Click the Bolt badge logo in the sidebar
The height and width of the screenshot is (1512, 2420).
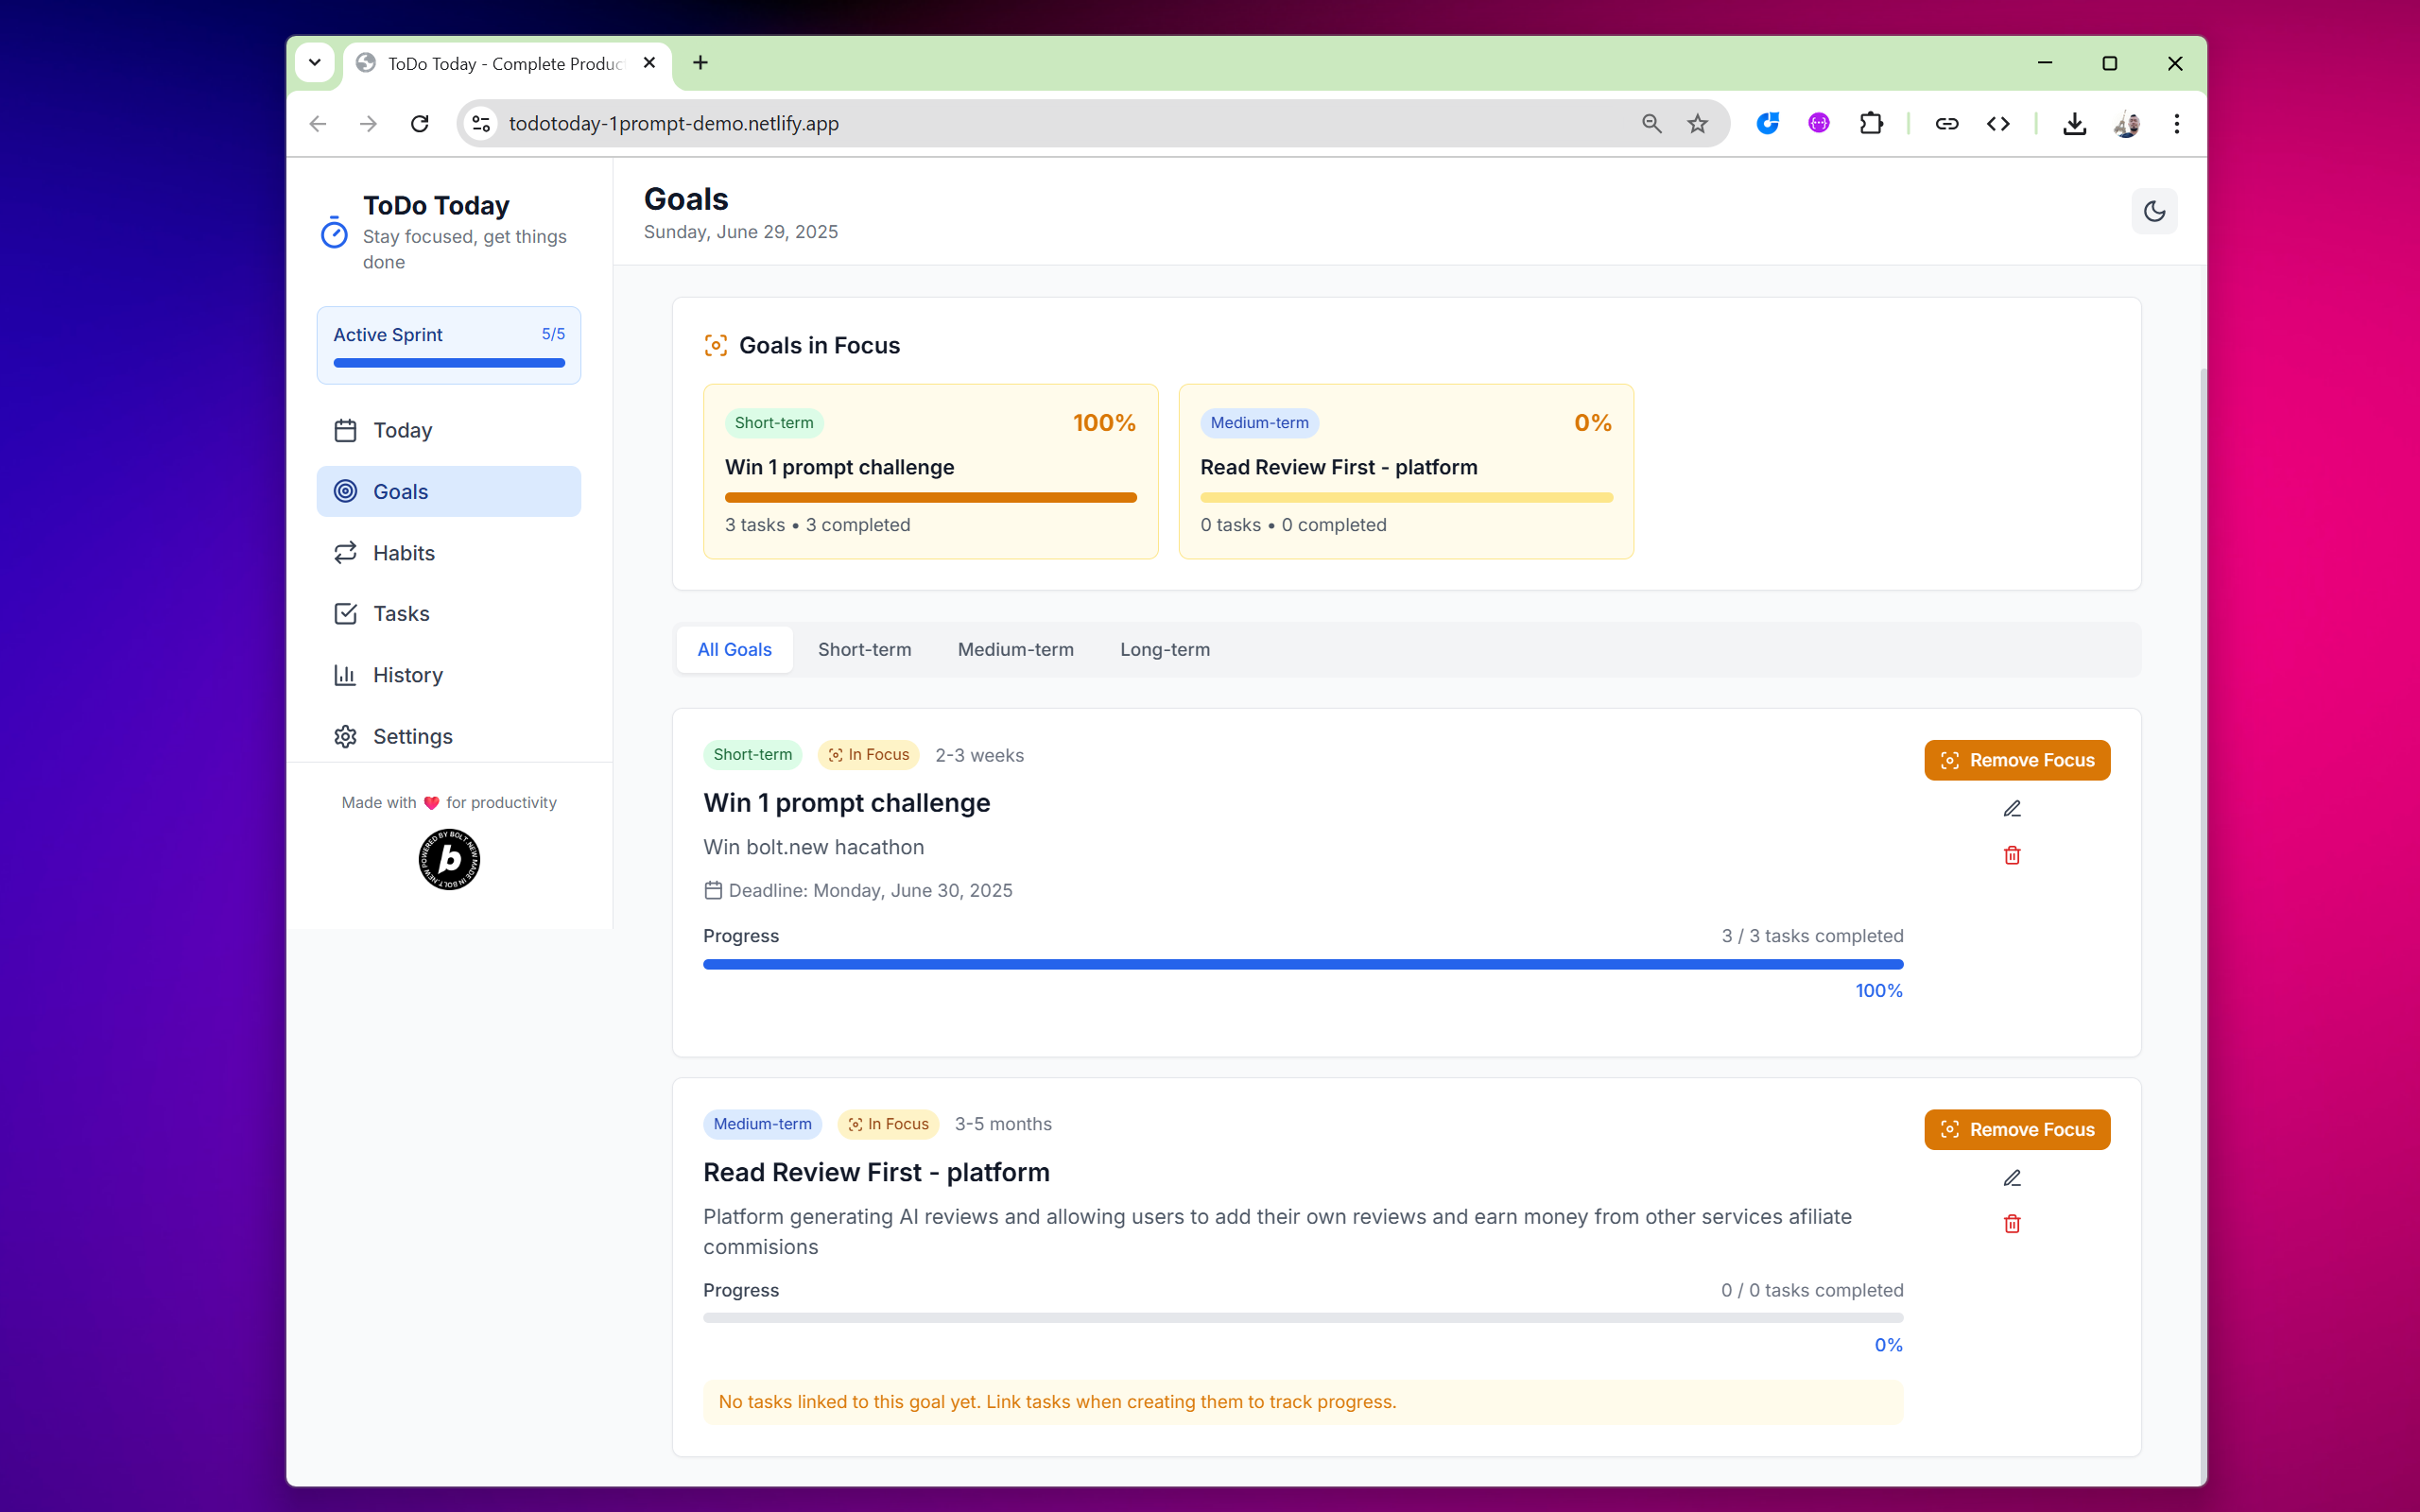(x=449, y=859)
